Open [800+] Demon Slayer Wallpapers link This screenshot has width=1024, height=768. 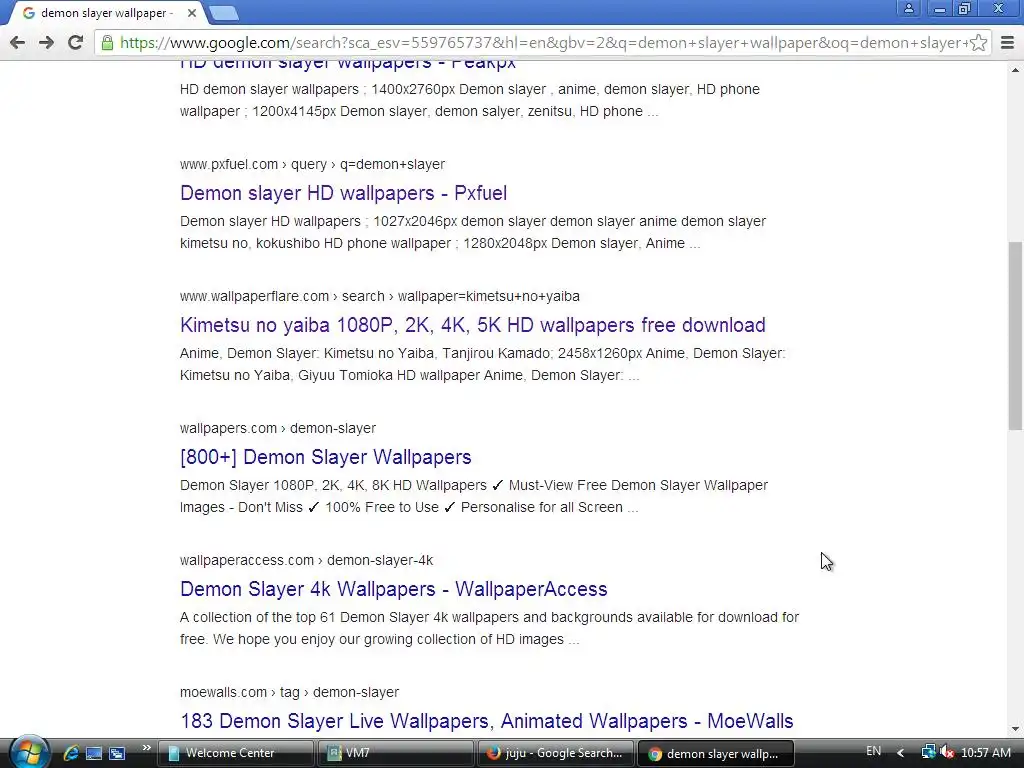[x=325, y=457]
